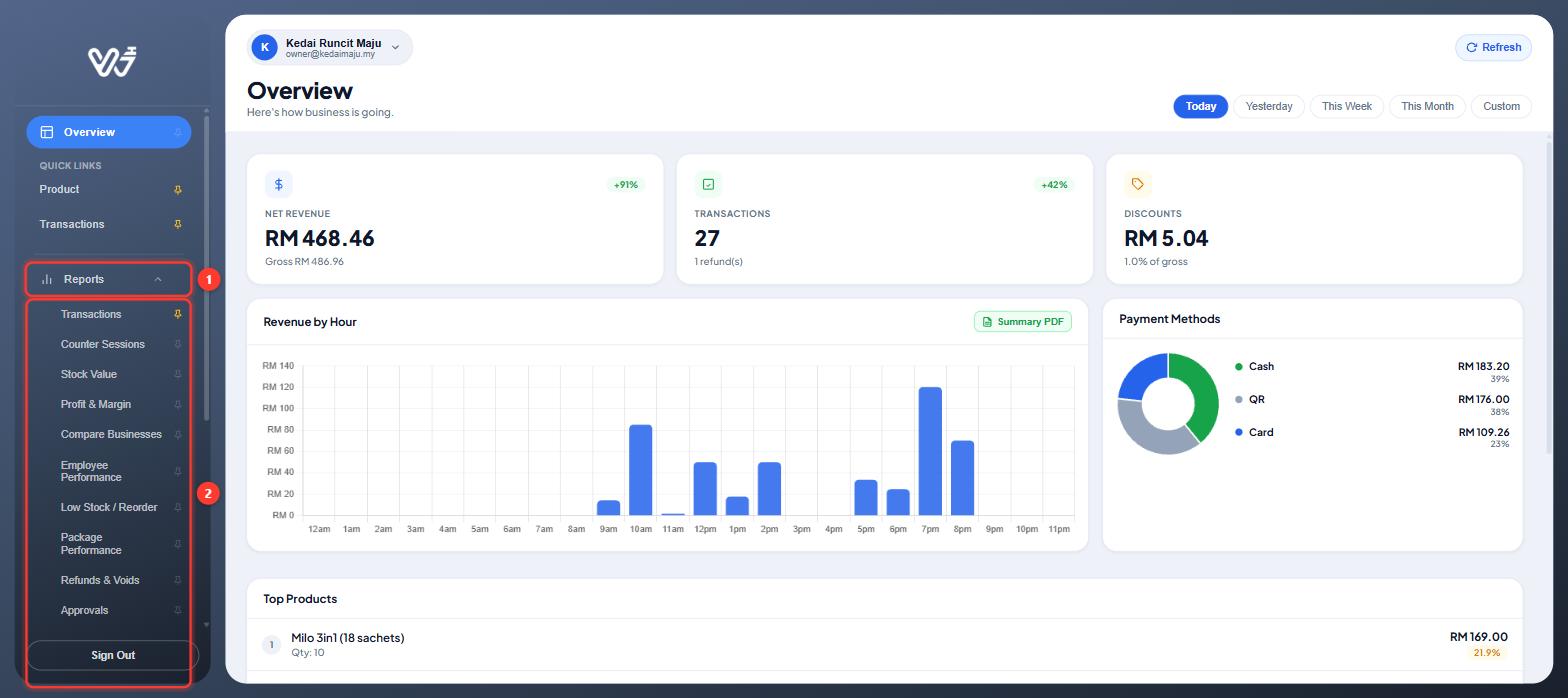Unpin Transactions quick link pin
The image size is (1568, 698).
click(x=178, y=224)
